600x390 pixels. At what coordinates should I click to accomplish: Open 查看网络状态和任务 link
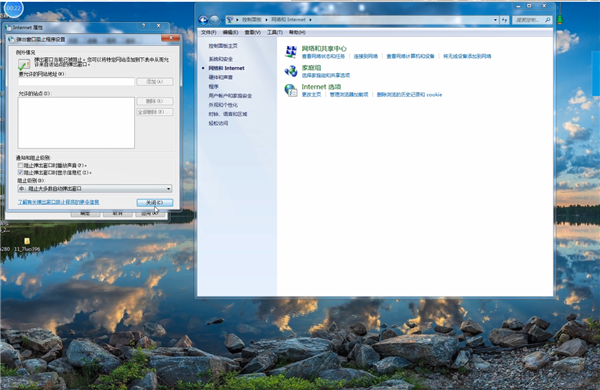[323, 56]
